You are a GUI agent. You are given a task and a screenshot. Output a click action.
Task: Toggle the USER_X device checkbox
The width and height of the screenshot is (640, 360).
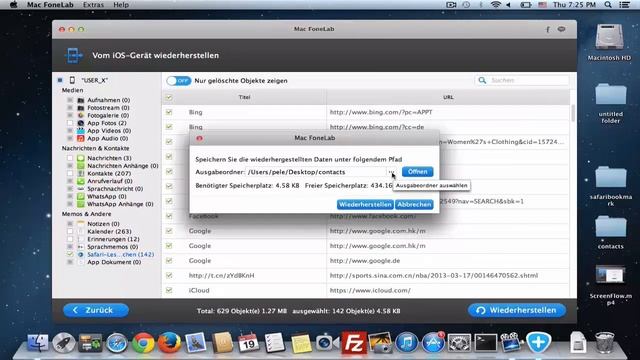(60, 80)
